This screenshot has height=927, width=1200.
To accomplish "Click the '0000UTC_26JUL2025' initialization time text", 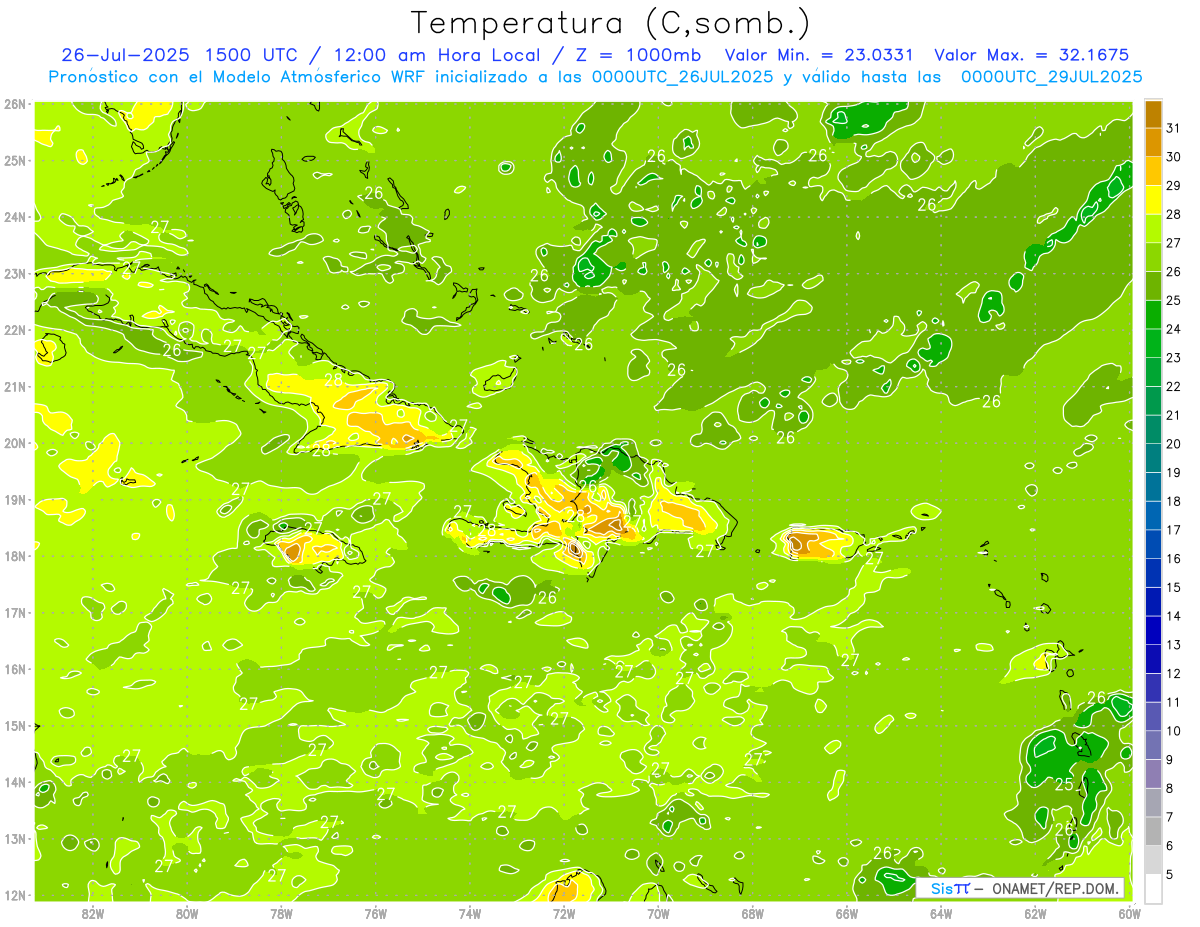I will (x=682, y=76).
